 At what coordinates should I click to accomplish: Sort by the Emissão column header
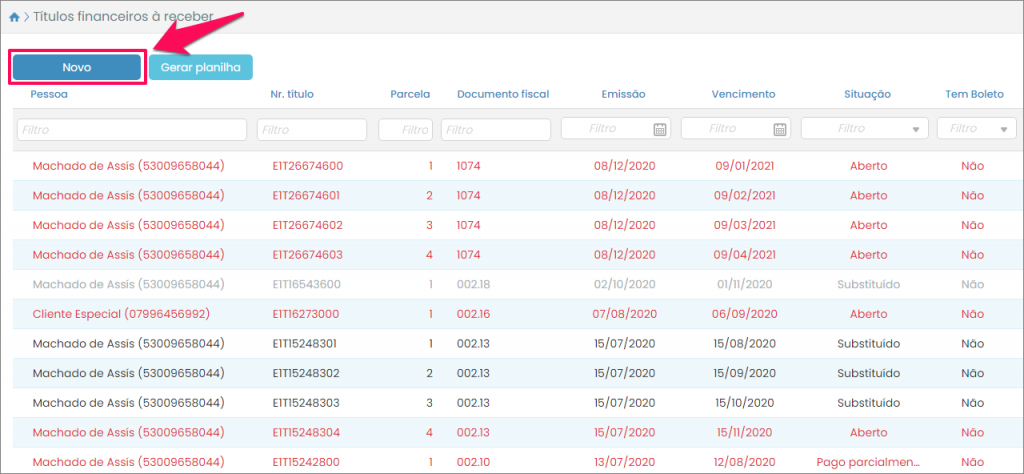tap(623, 94)
